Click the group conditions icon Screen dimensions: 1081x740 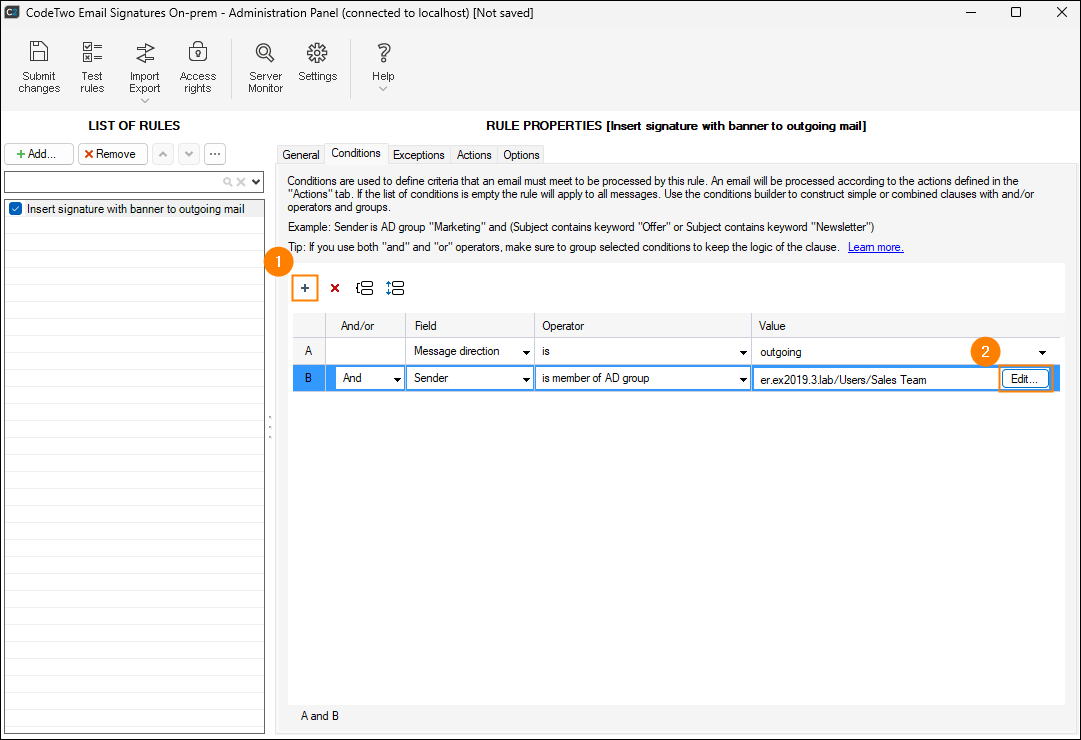(365, 288)
